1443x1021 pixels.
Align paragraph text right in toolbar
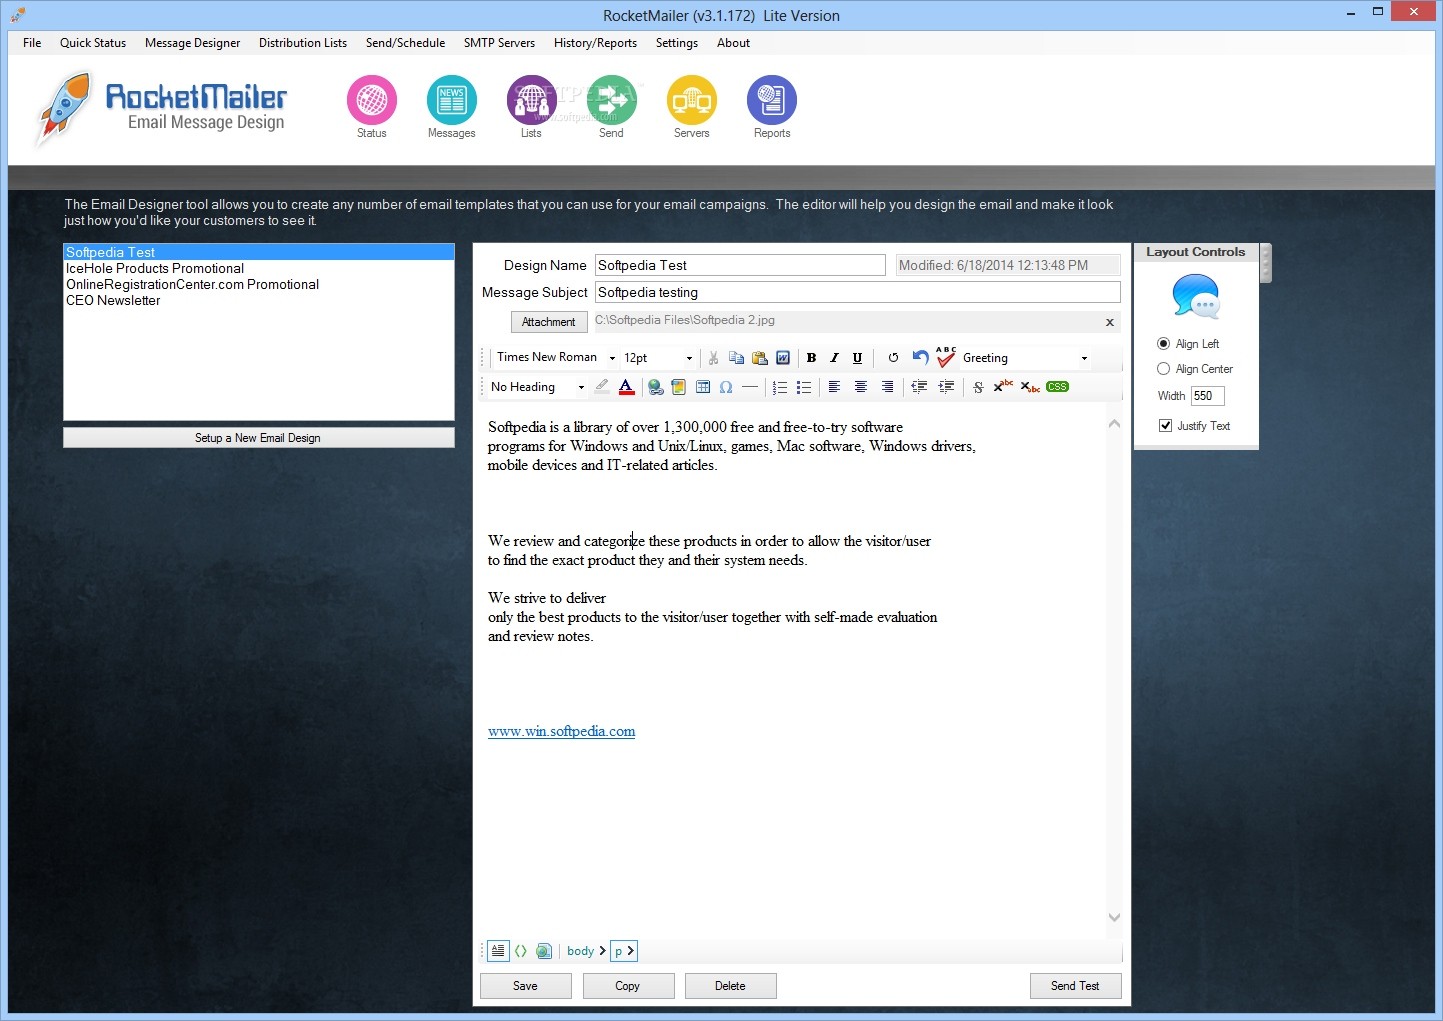[887, 387]
